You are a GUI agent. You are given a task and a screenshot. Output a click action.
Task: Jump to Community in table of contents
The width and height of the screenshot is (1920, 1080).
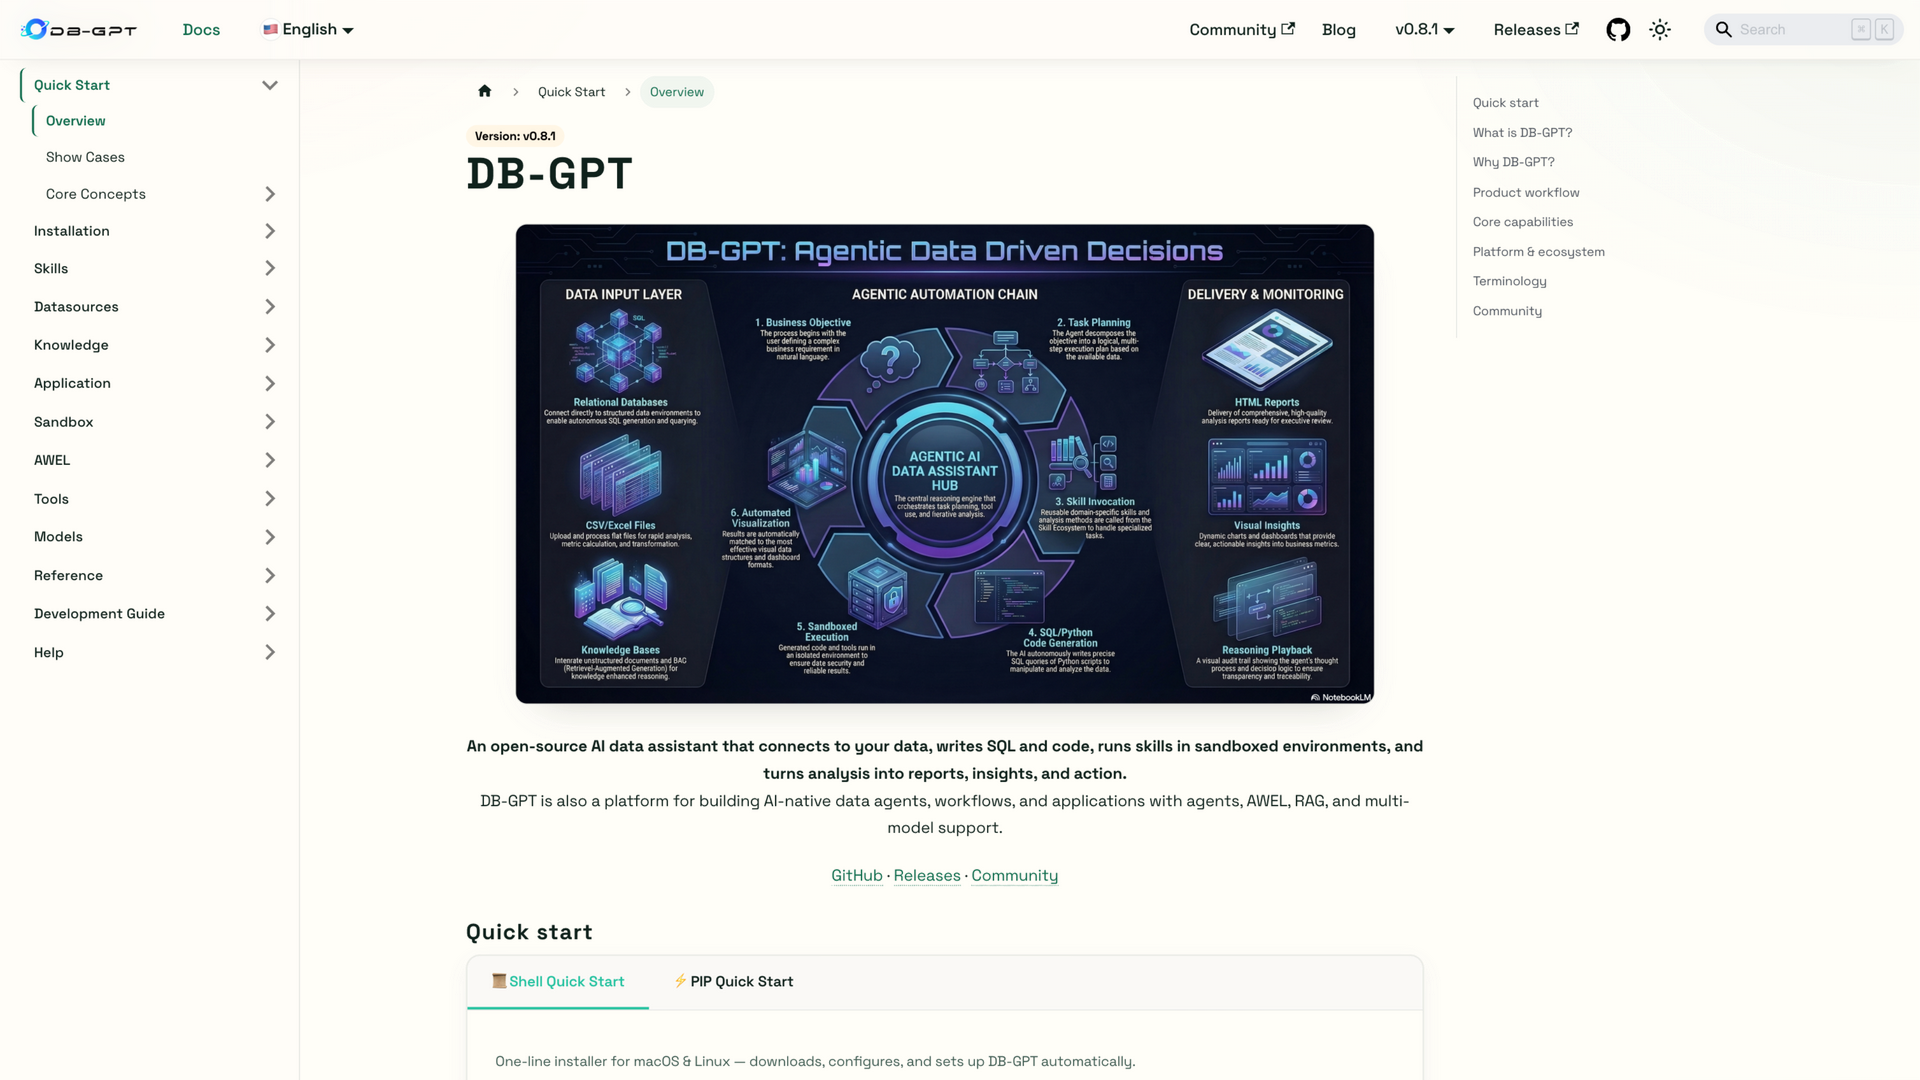tap(1507, 311)
